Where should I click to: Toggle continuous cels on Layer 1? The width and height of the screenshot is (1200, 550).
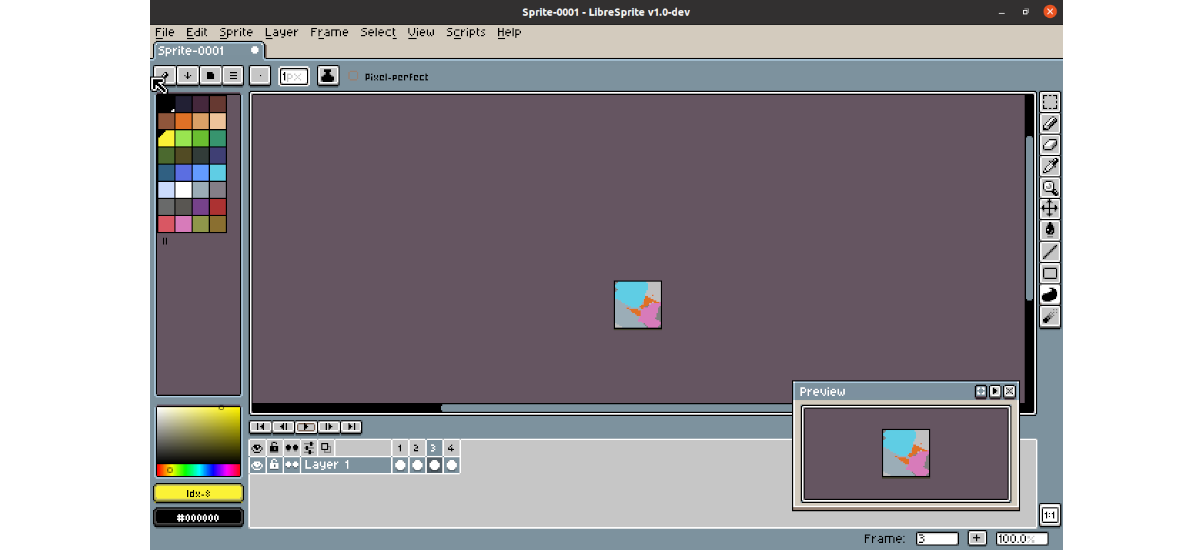291,465
